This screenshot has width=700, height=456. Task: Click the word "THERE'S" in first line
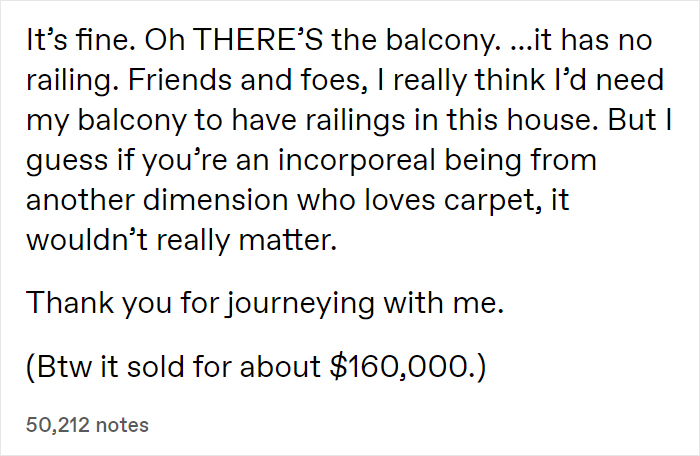click(259, 40)
